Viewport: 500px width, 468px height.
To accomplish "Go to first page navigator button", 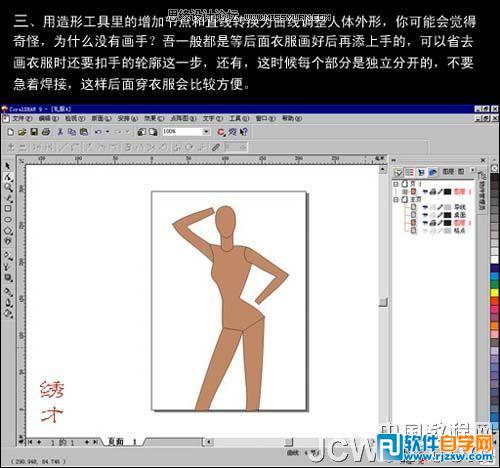I will (30, 442).
